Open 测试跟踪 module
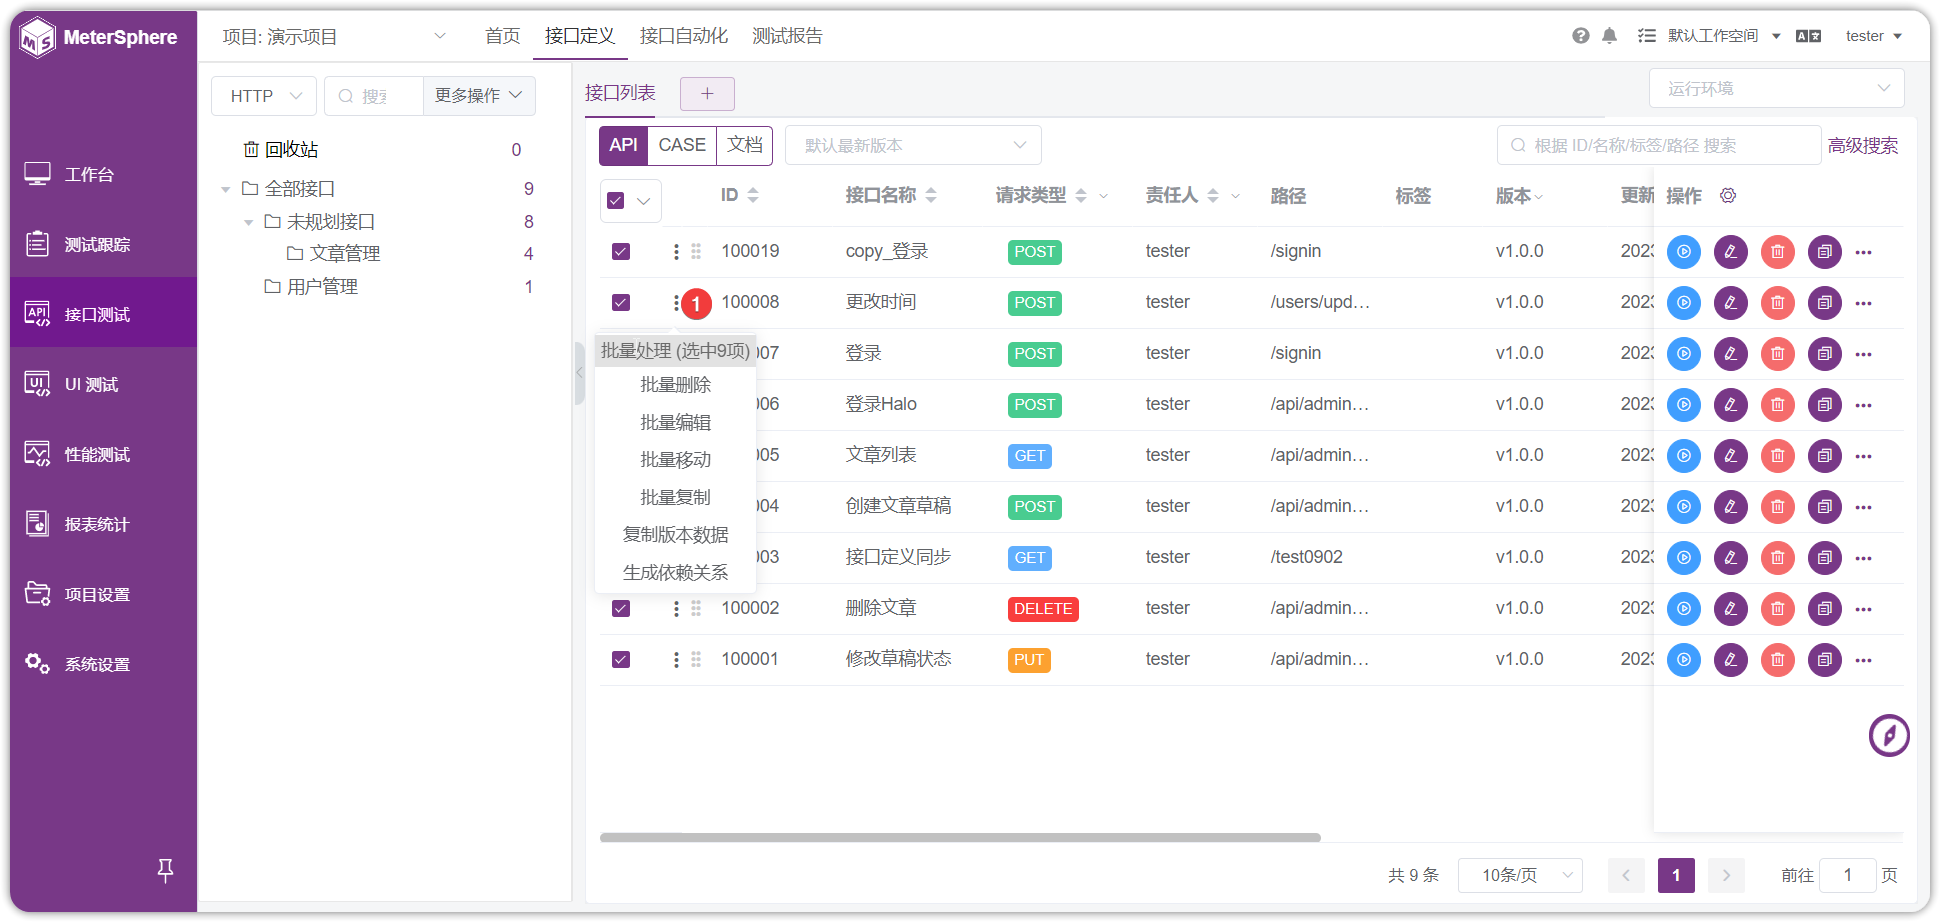Screen dimensions: 1940x922 point(104,244)
